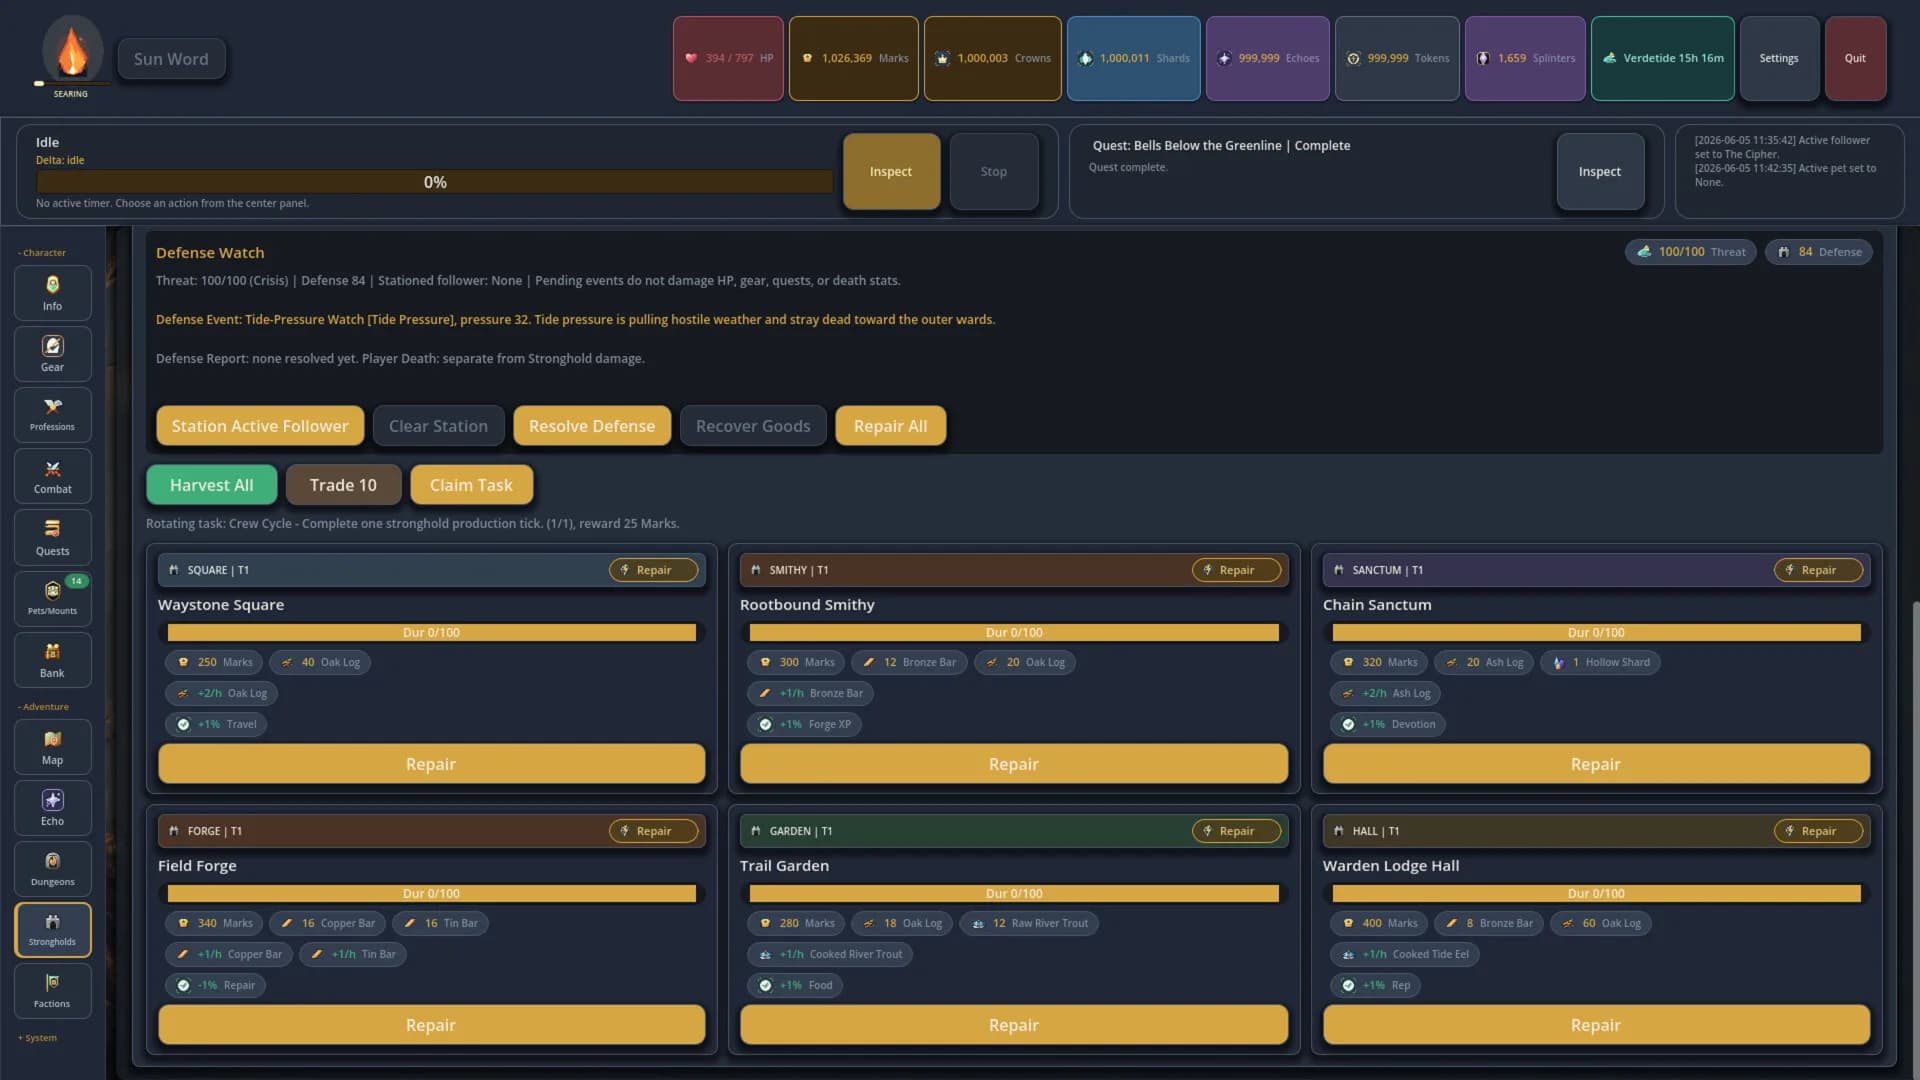Click the Marks currency chip
Image resolution: width=1920 pixels, height=1080 pixels.
click(x=854, y=58)
